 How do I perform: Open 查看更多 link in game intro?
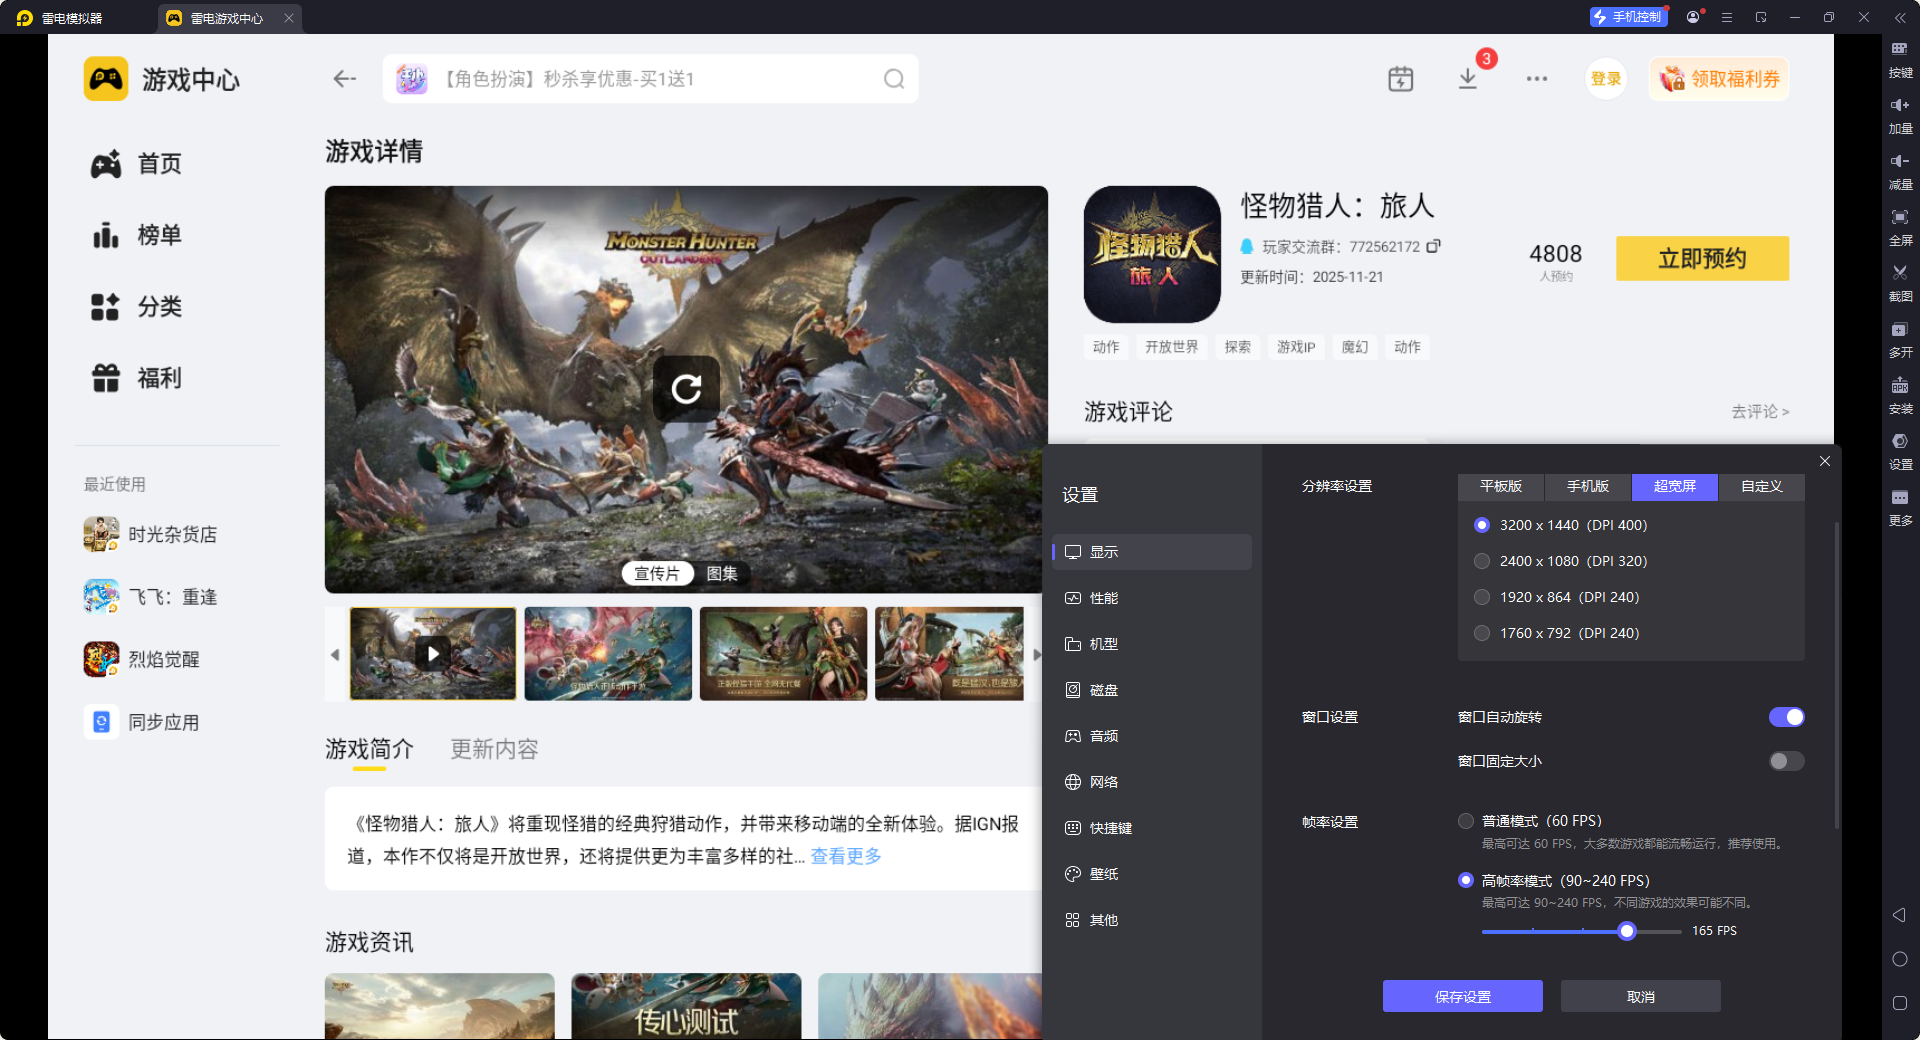(x=846, y=856)
